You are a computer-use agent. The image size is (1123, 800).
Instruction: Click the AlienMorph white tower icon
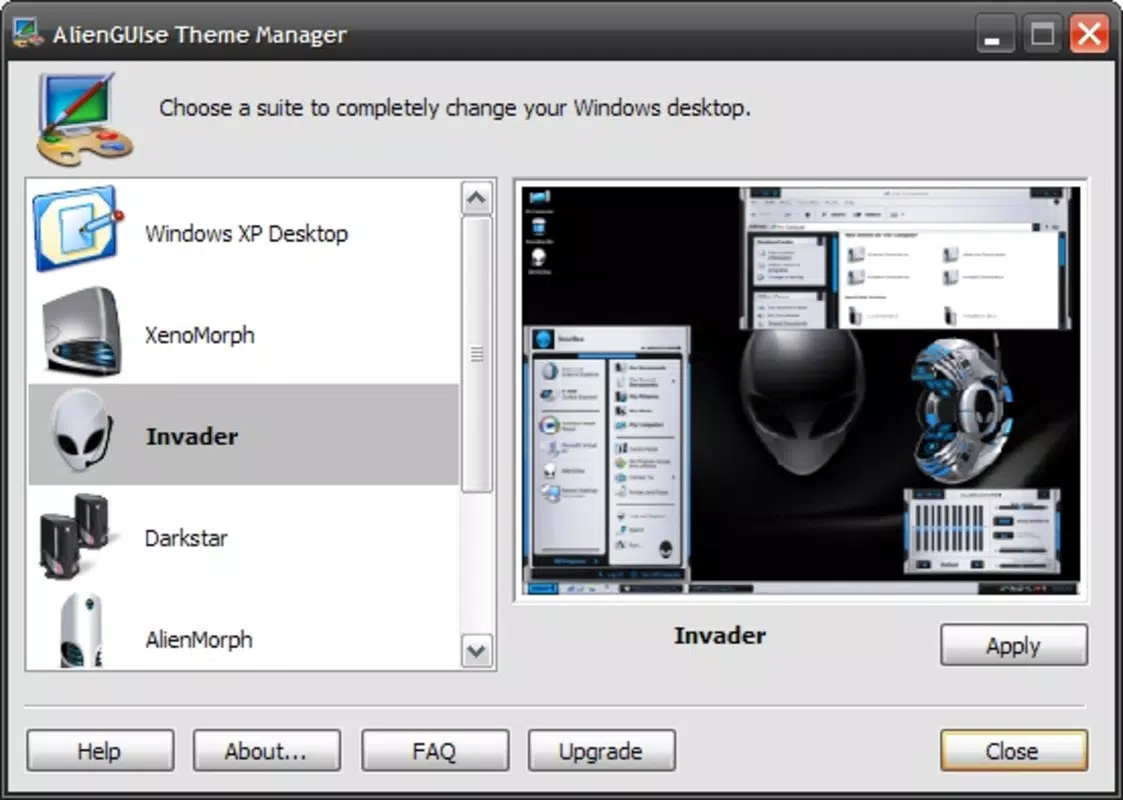click(x=81, y=631)
